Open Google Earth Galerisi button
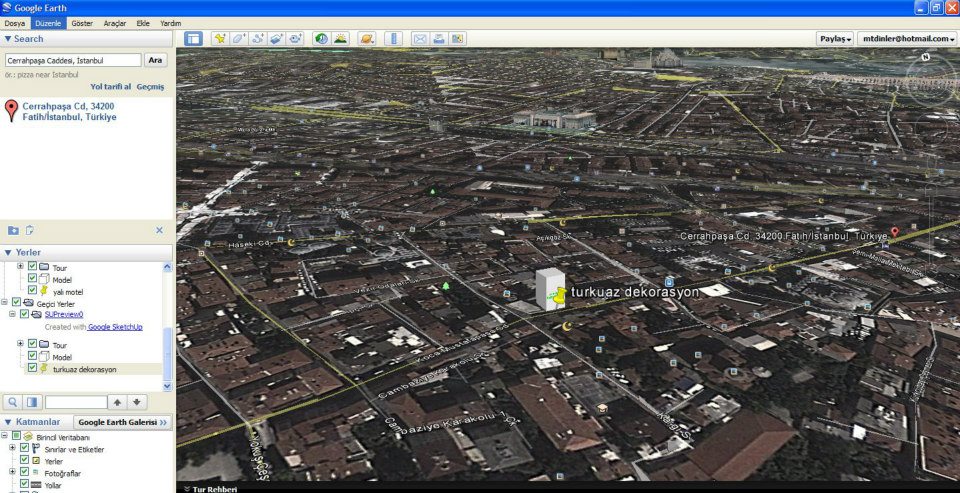The height and width of the screenshot is (493, 960). pyautogui.click(x=122, y=422)
